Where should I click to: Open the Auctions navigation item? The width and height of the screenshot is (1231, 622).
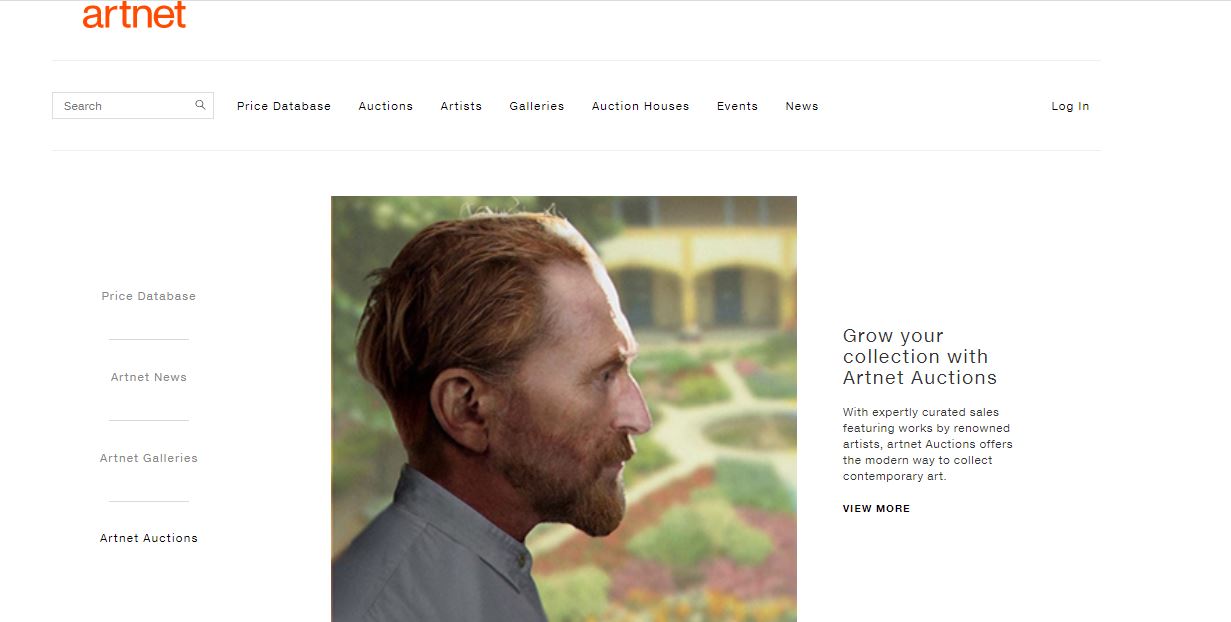click(x=385, y=106)
